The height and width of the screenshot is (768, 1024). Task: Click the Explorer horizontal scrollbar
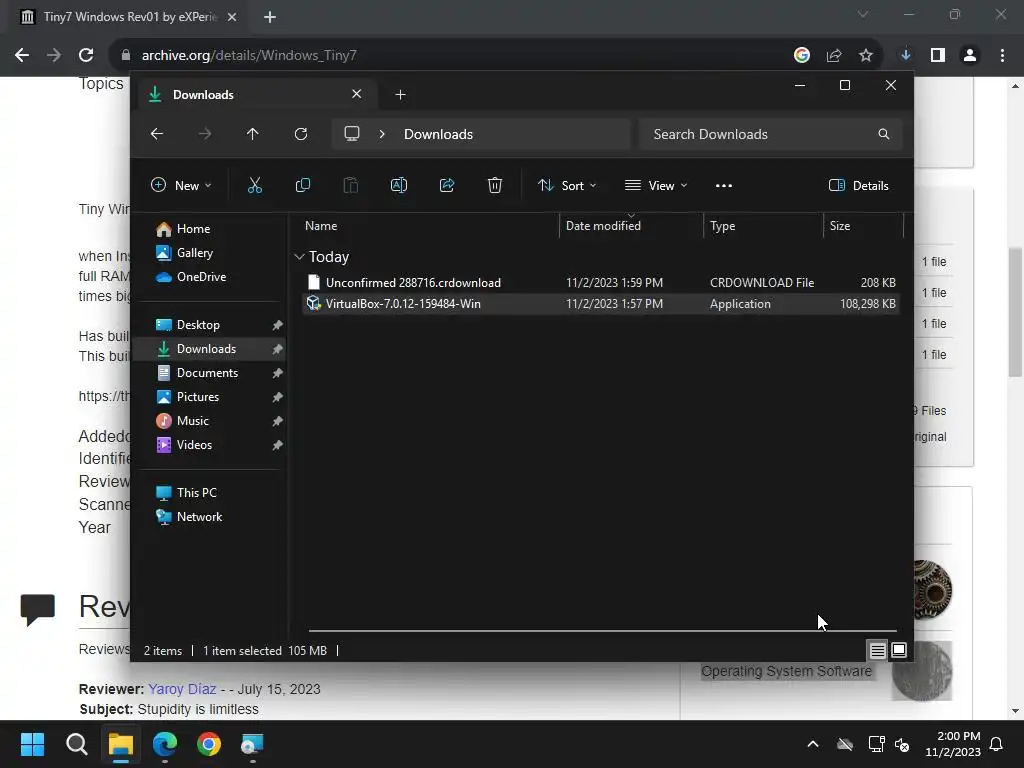click(602, 631)
